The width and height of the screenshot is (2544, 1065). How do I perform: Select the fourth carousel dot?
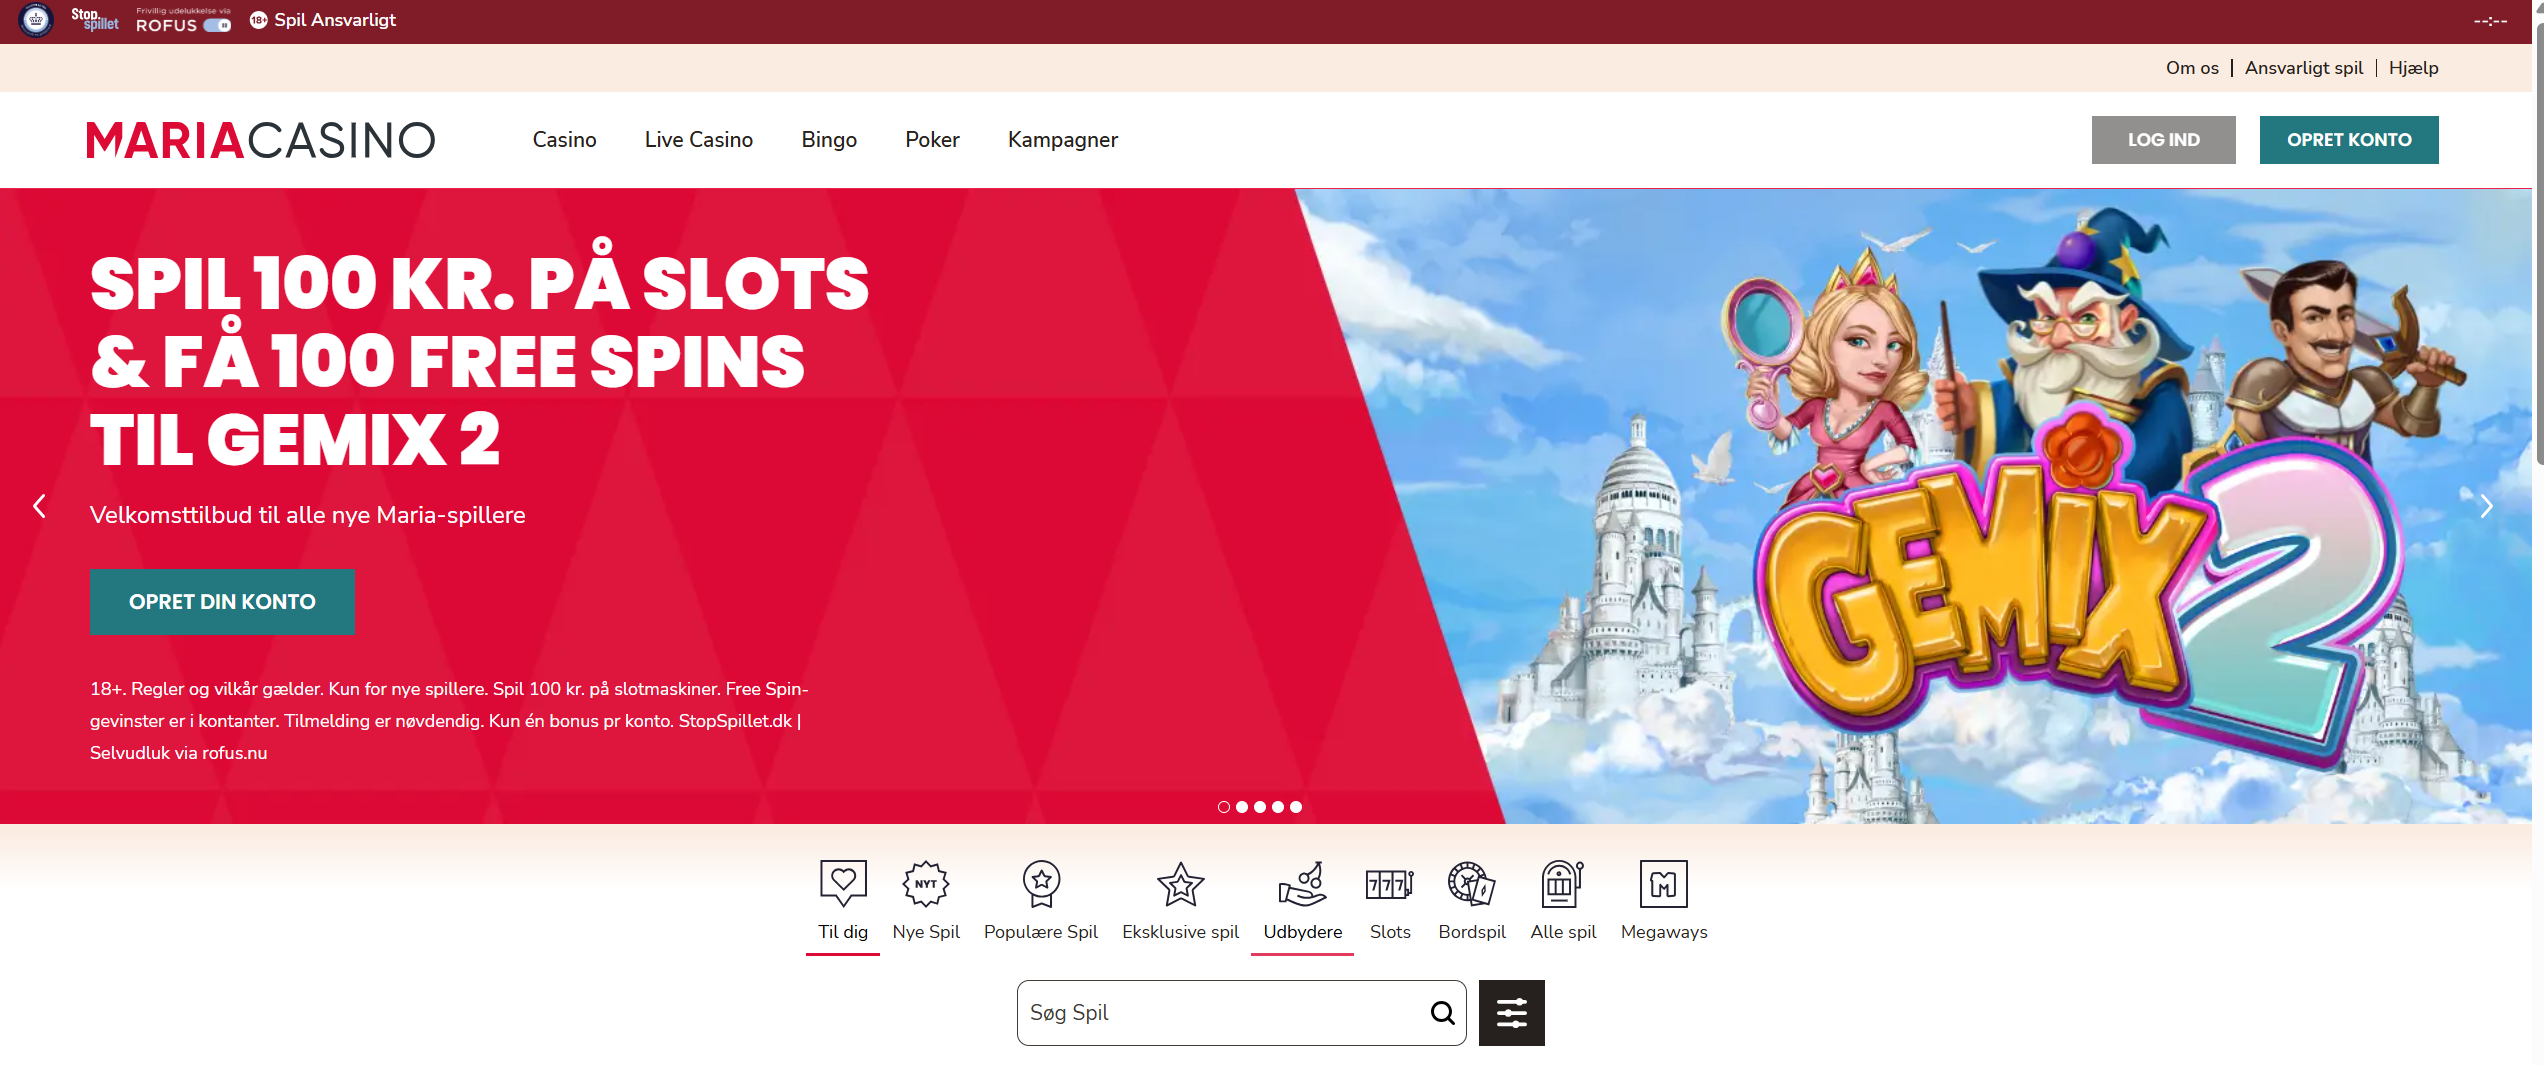1278,807
